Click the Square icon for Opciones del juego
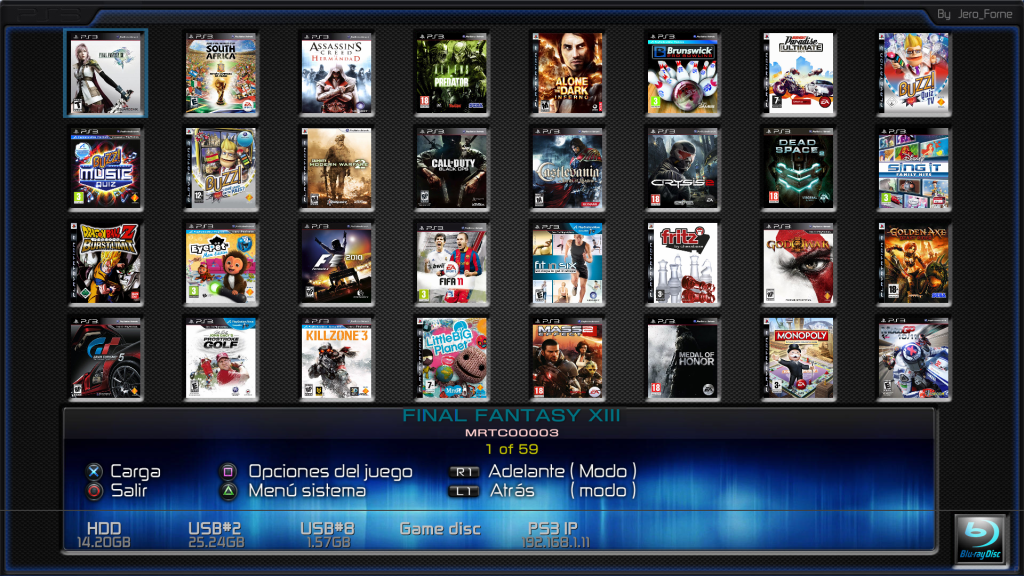Image resolution: width=1024 pixels, height=576 pixels. pos(228,472)
